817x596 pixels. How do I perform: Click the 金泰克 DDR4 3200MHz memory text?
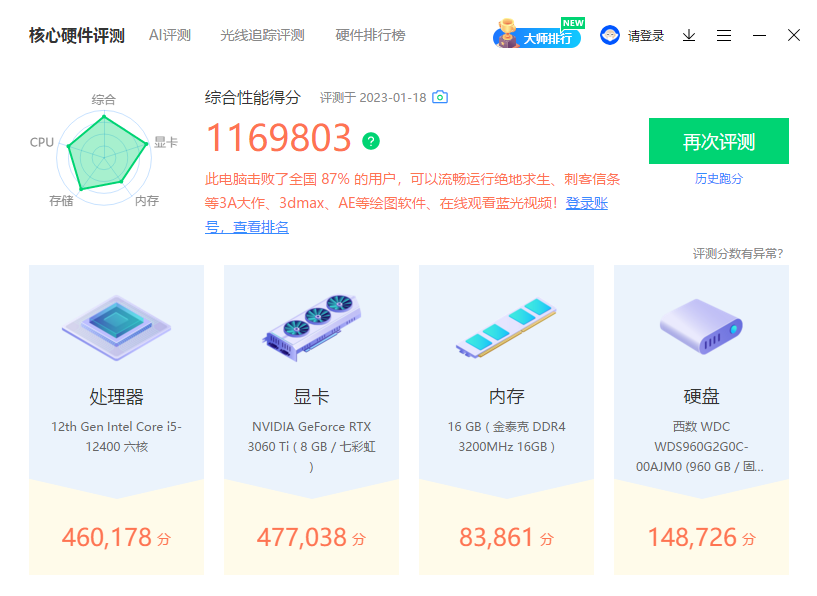(506, 437)
